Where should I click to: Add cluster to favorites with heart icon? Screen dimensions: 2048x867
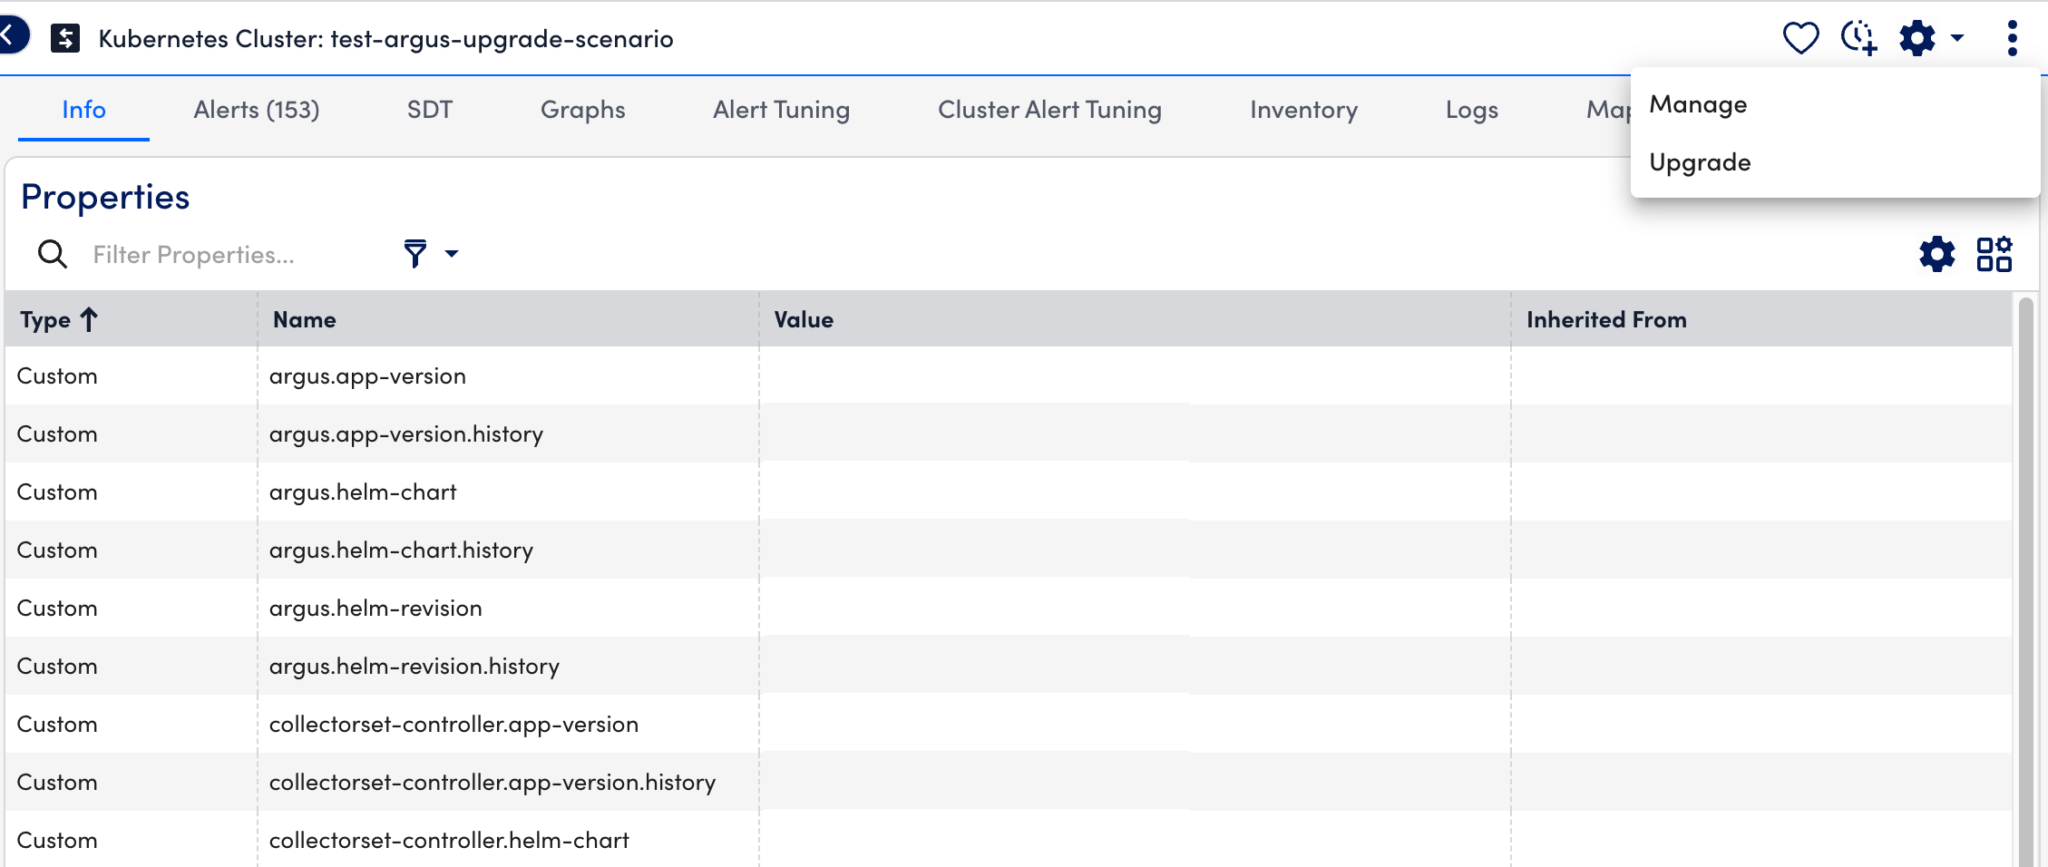[x=1800, y=39]
